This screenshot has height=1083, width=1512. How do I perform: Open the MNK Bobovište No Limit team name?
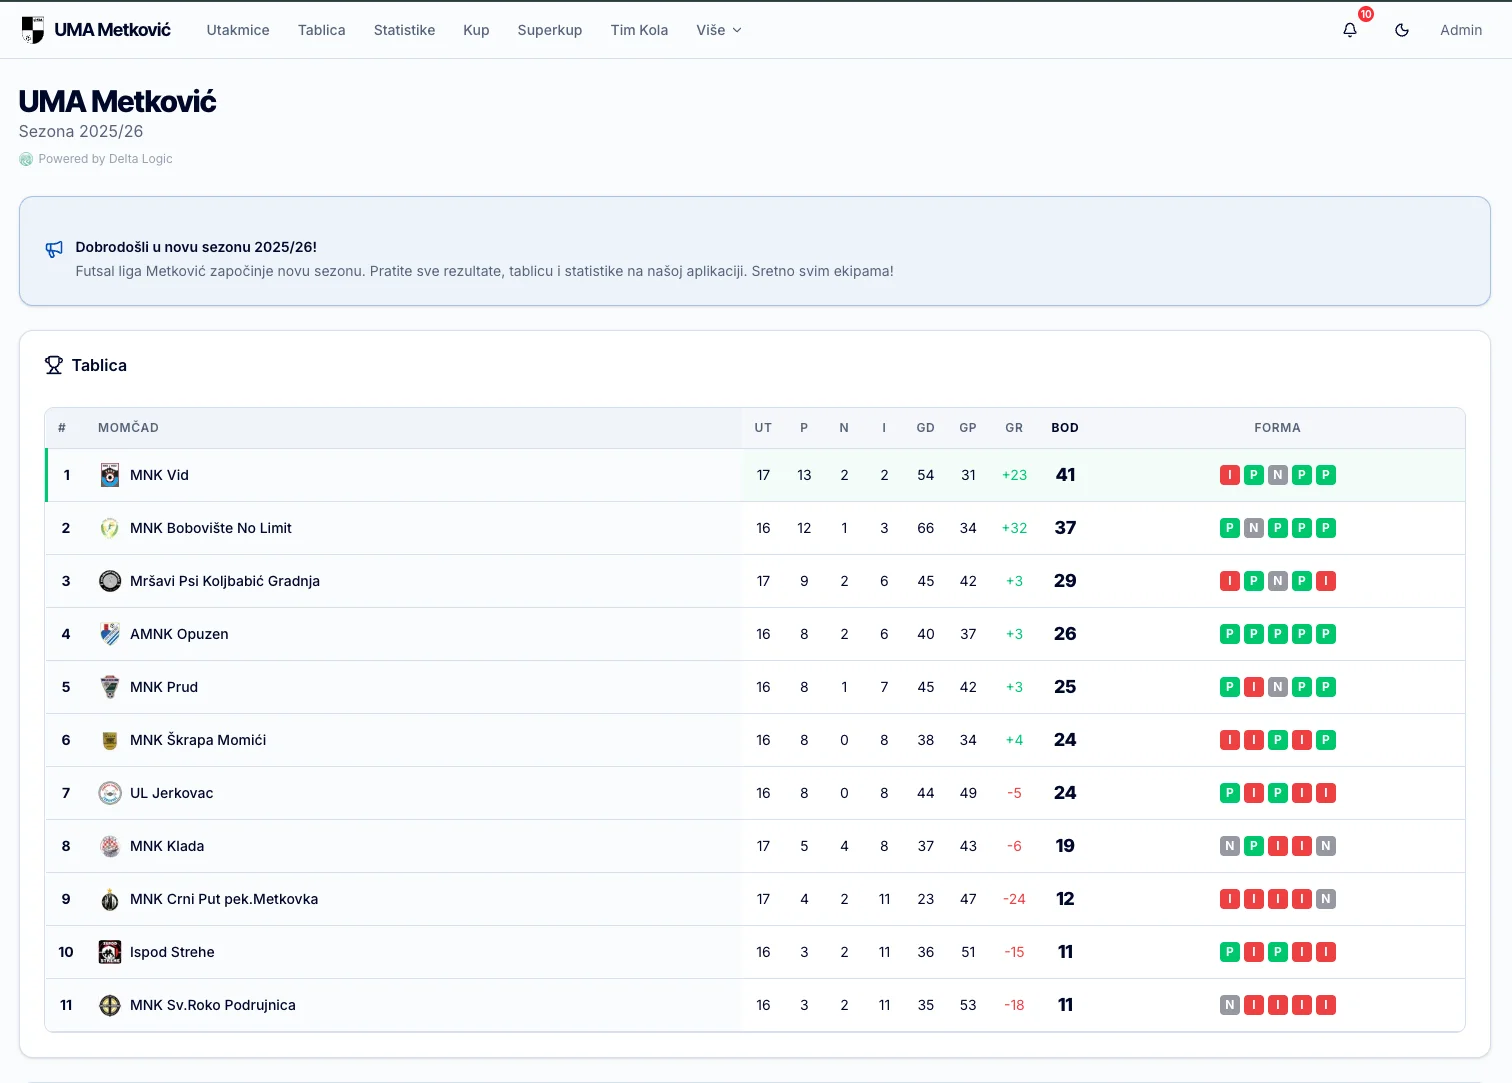pos(211,528)
